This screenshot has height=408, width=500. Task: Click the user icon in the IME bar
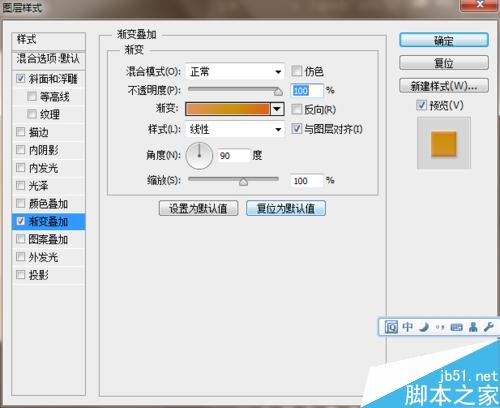pyautogui.click(x=473, y=327)
